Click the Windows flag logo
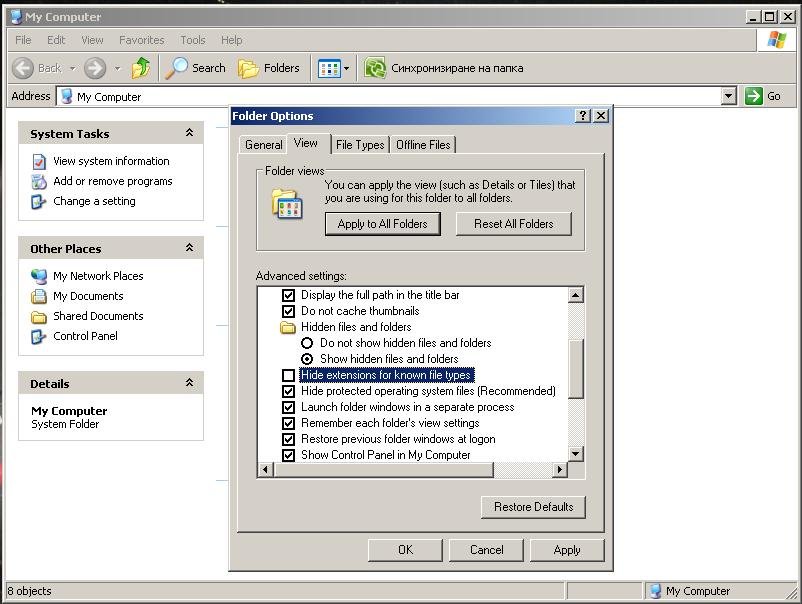 tap(776, 39)
